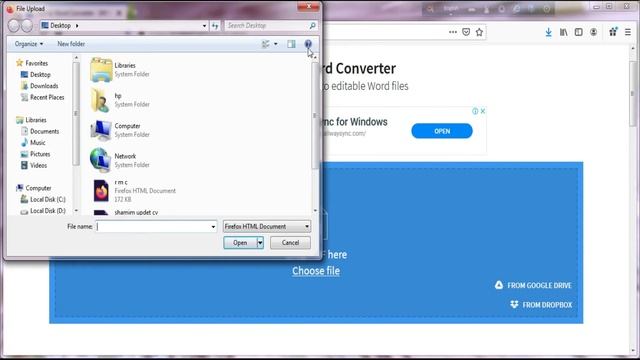Click the File name input field
640x360 pixels.
point(153,227)
